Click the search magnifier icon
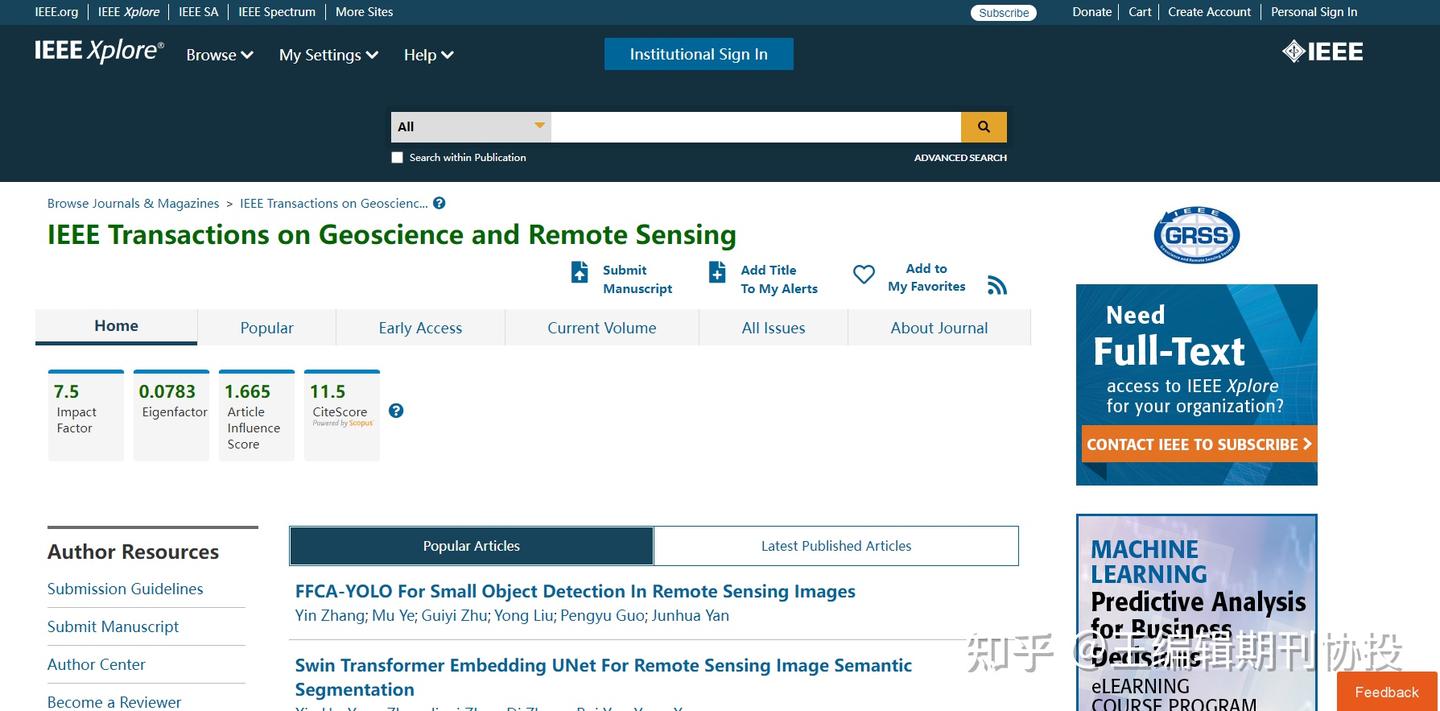 coord(983,127)
